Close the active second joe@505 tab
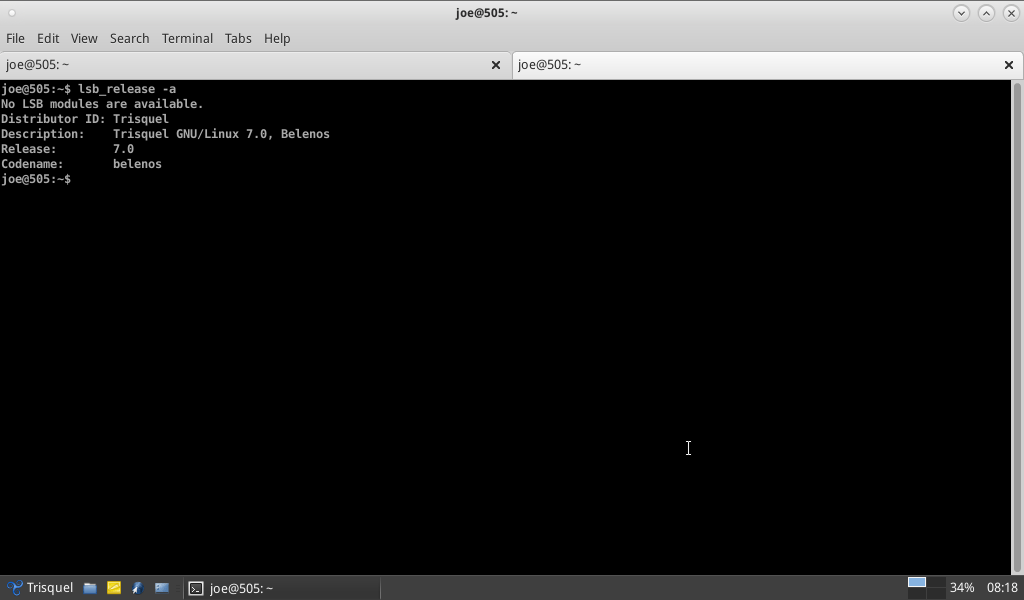Image resolution: width=1024 pixels, height=600 pixels. point(1008,65)
